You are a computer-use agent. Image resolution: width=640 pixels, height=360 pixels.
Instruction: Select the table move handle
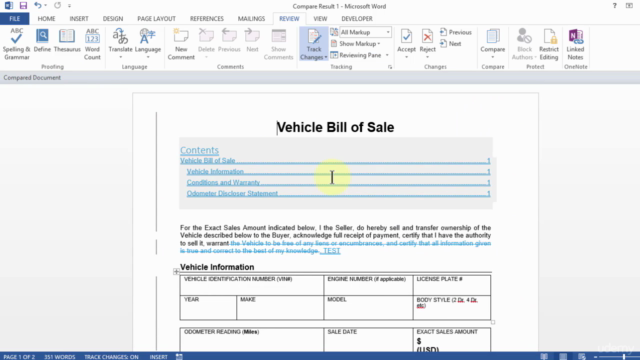point(176,271)
